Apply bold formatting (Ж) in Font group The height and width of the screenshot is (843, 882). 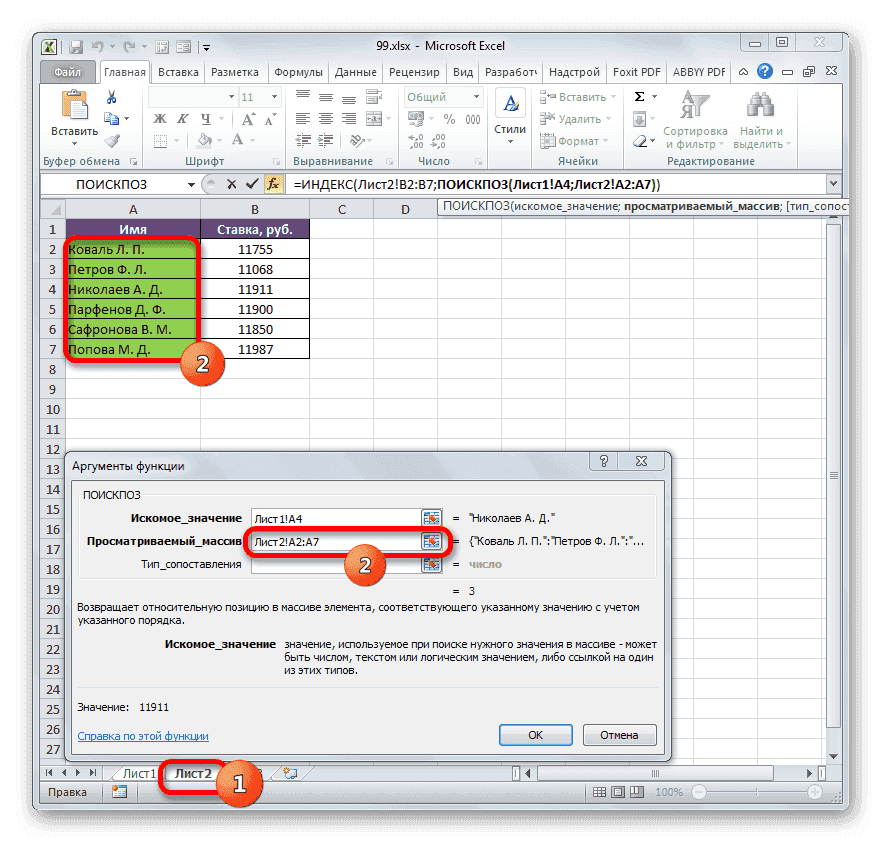pos(159,119)
